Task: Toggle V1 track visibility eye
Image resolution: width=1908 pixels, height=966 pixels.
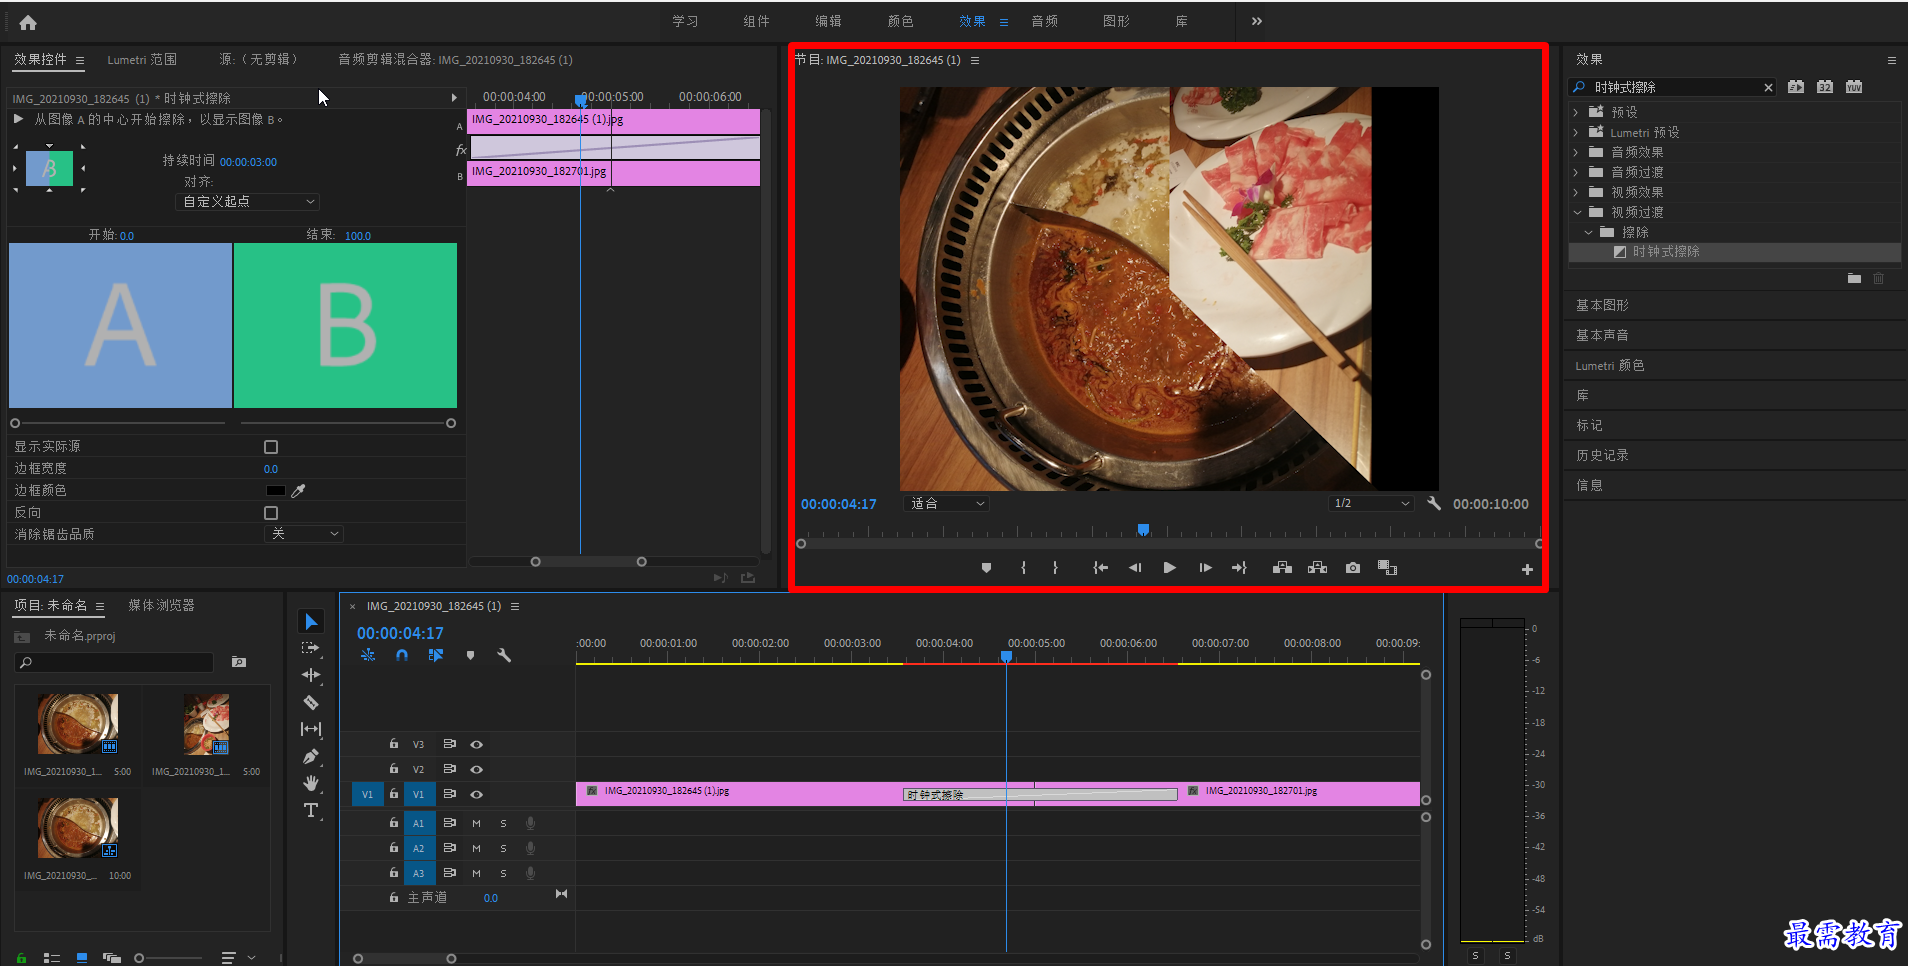Action: pyautogui.click(x=477, y=795)
